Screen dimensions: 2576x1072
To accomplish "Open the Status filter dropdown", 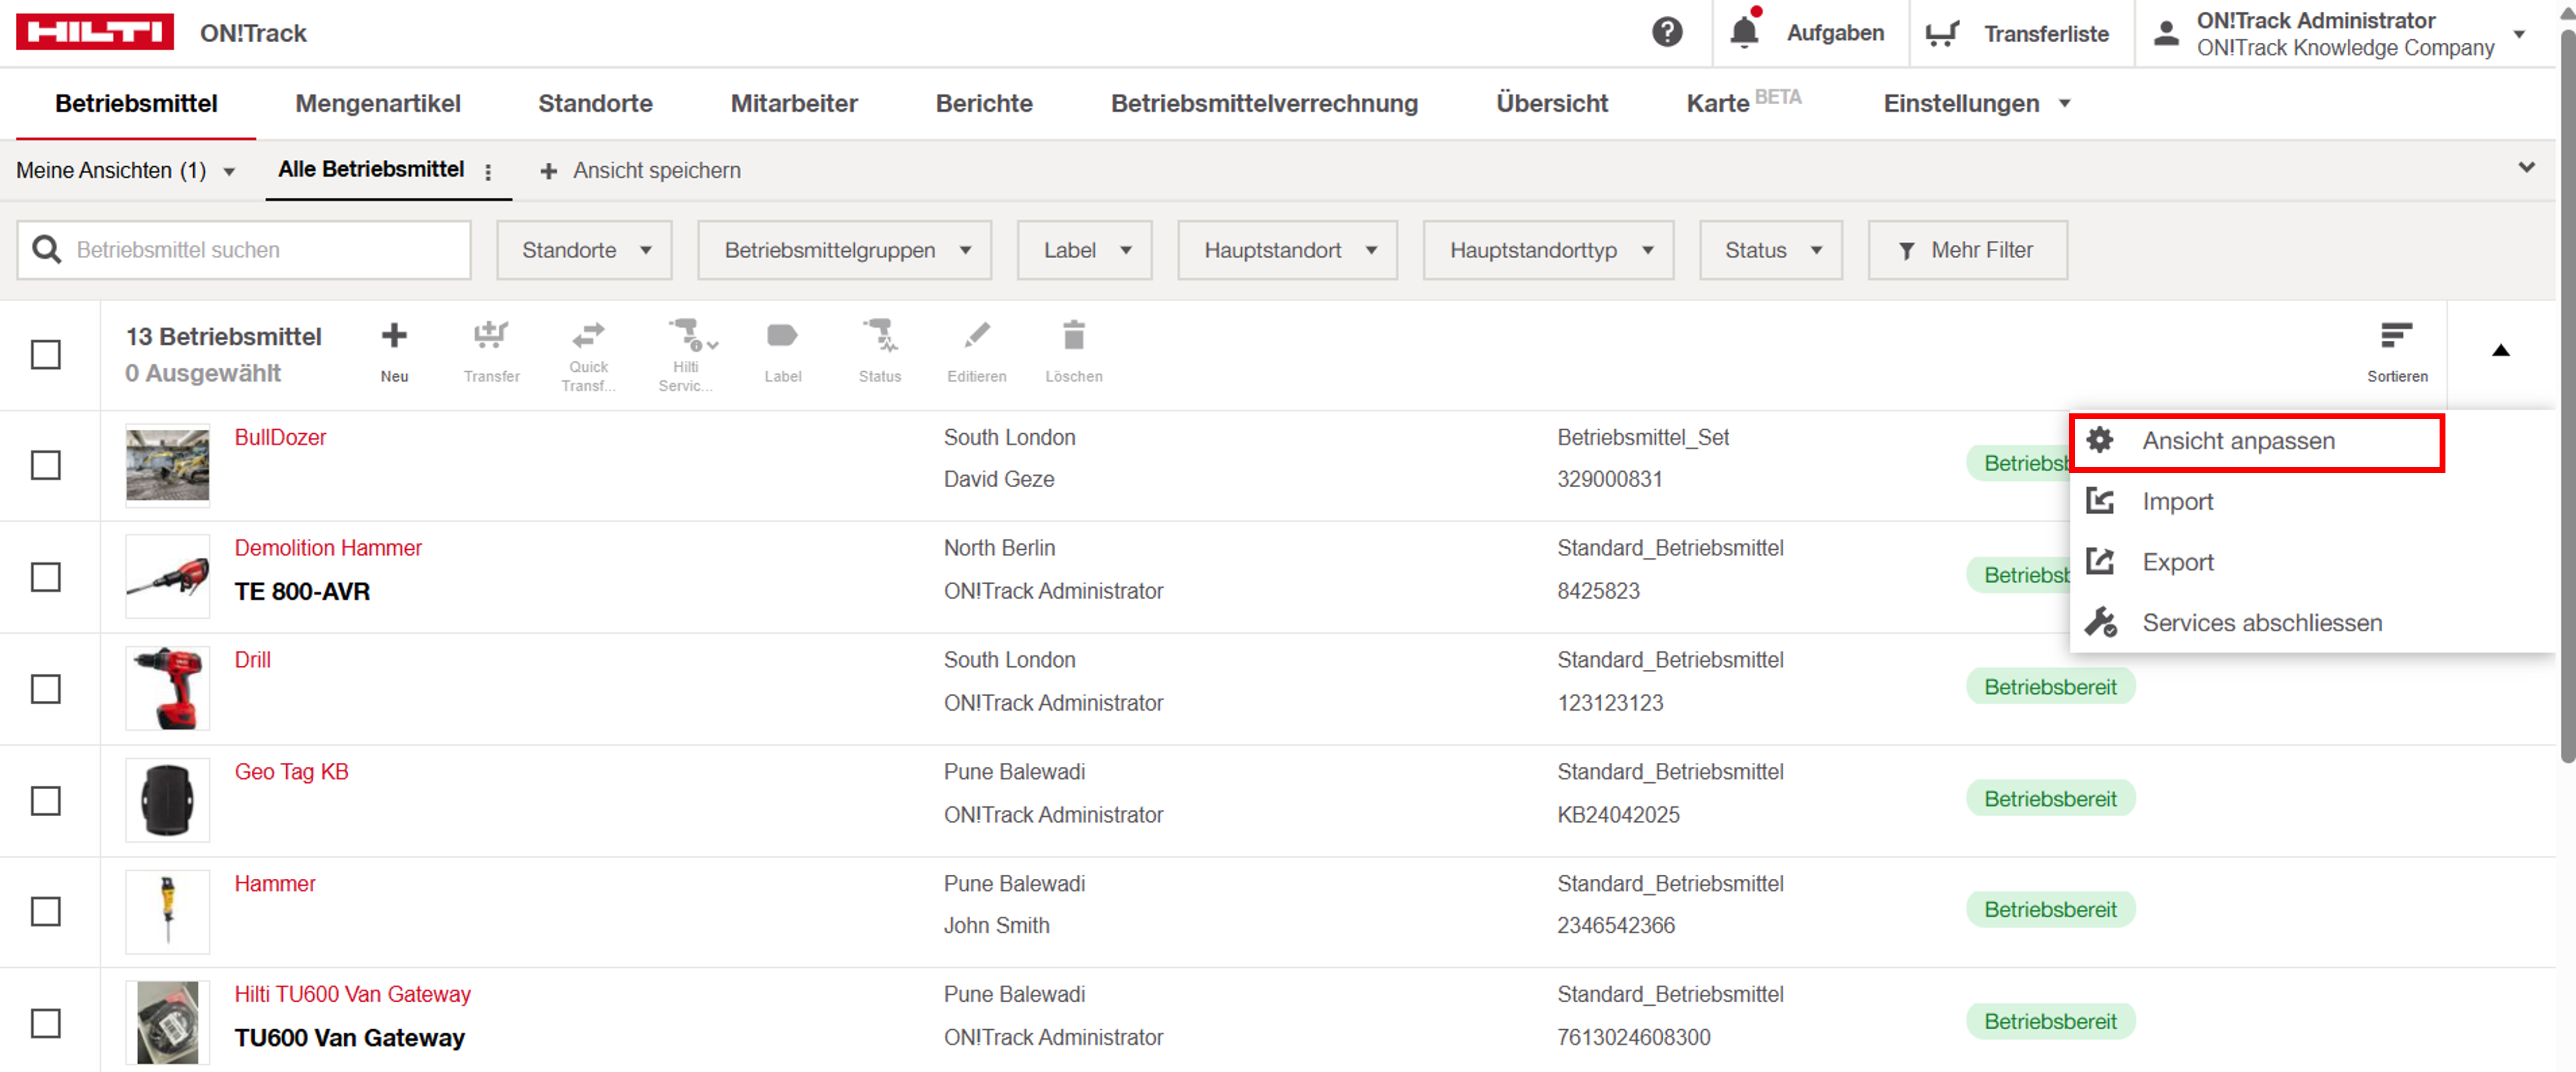I will click(x=1770, y=250).
